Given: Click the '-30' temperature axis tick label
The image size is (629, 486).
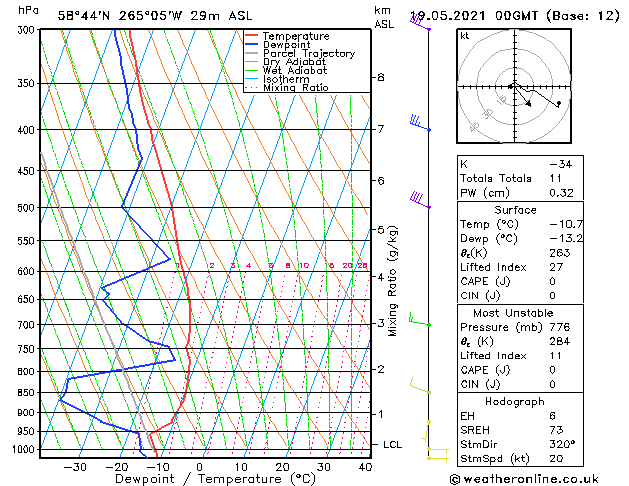Looking at the screenshot, I should click(75, 468).
